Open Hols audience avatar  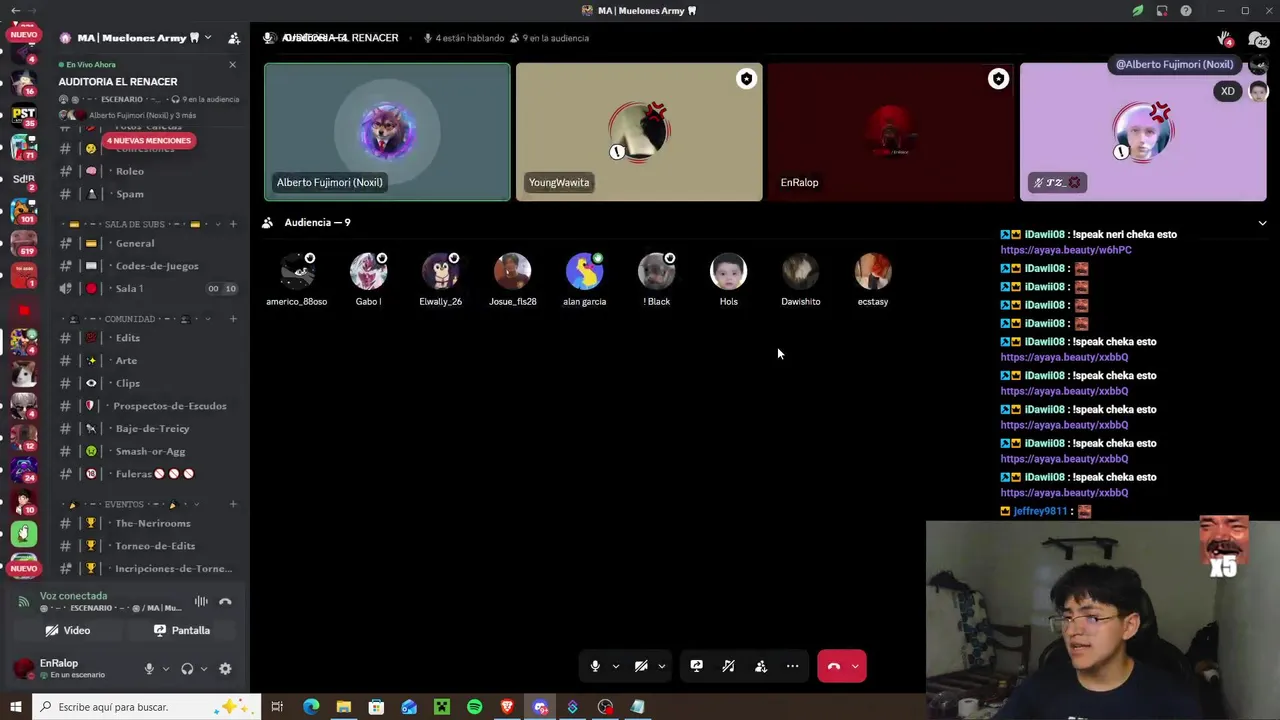[x=729, y=272]
